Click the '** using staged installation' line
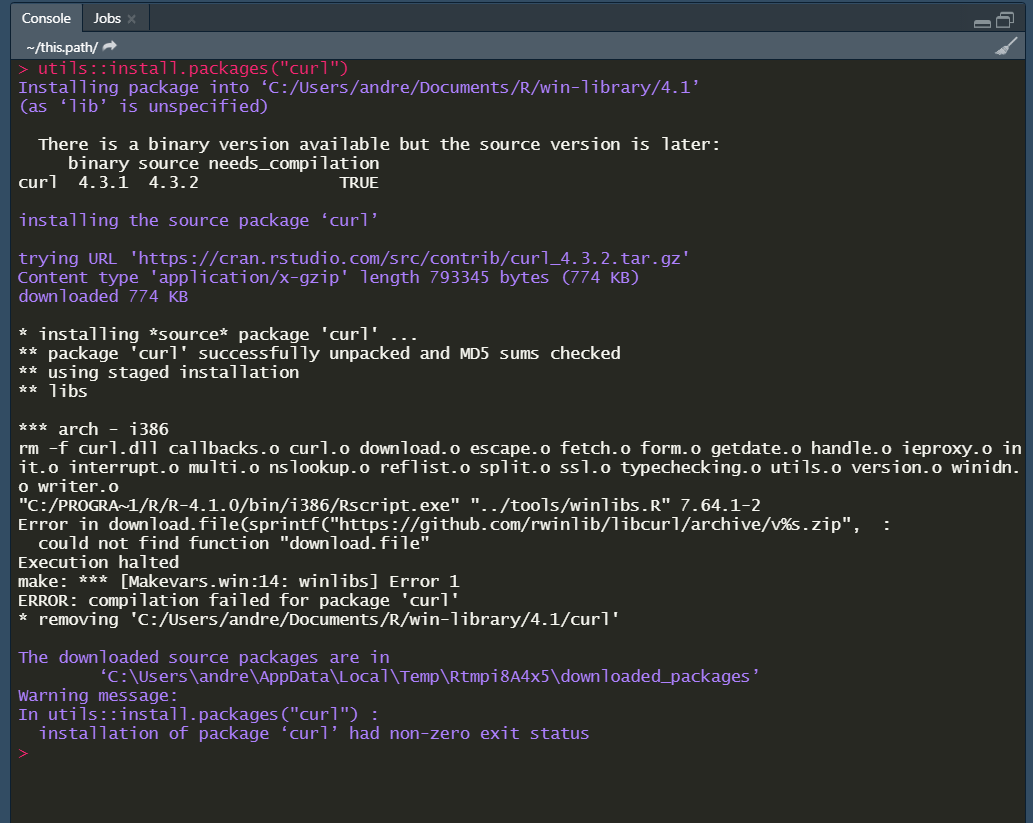The image size is (1033, 823). point(159,372)
